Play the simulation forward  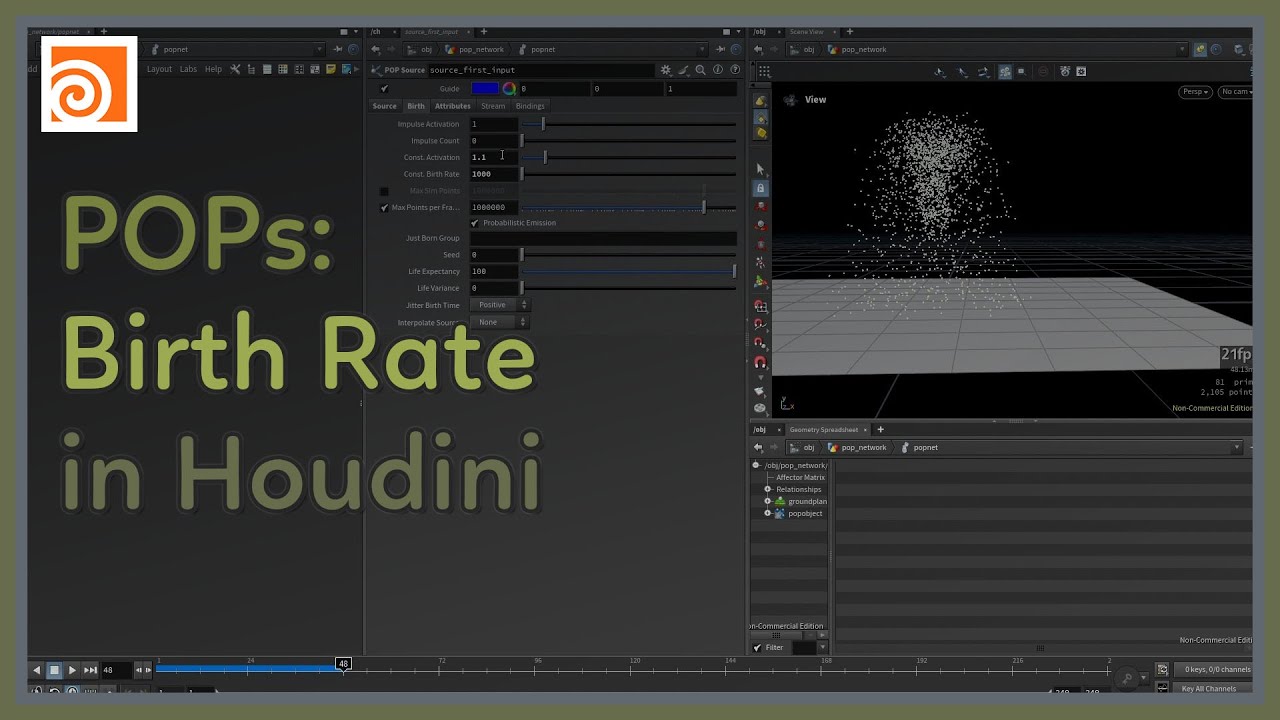(72, 670)
